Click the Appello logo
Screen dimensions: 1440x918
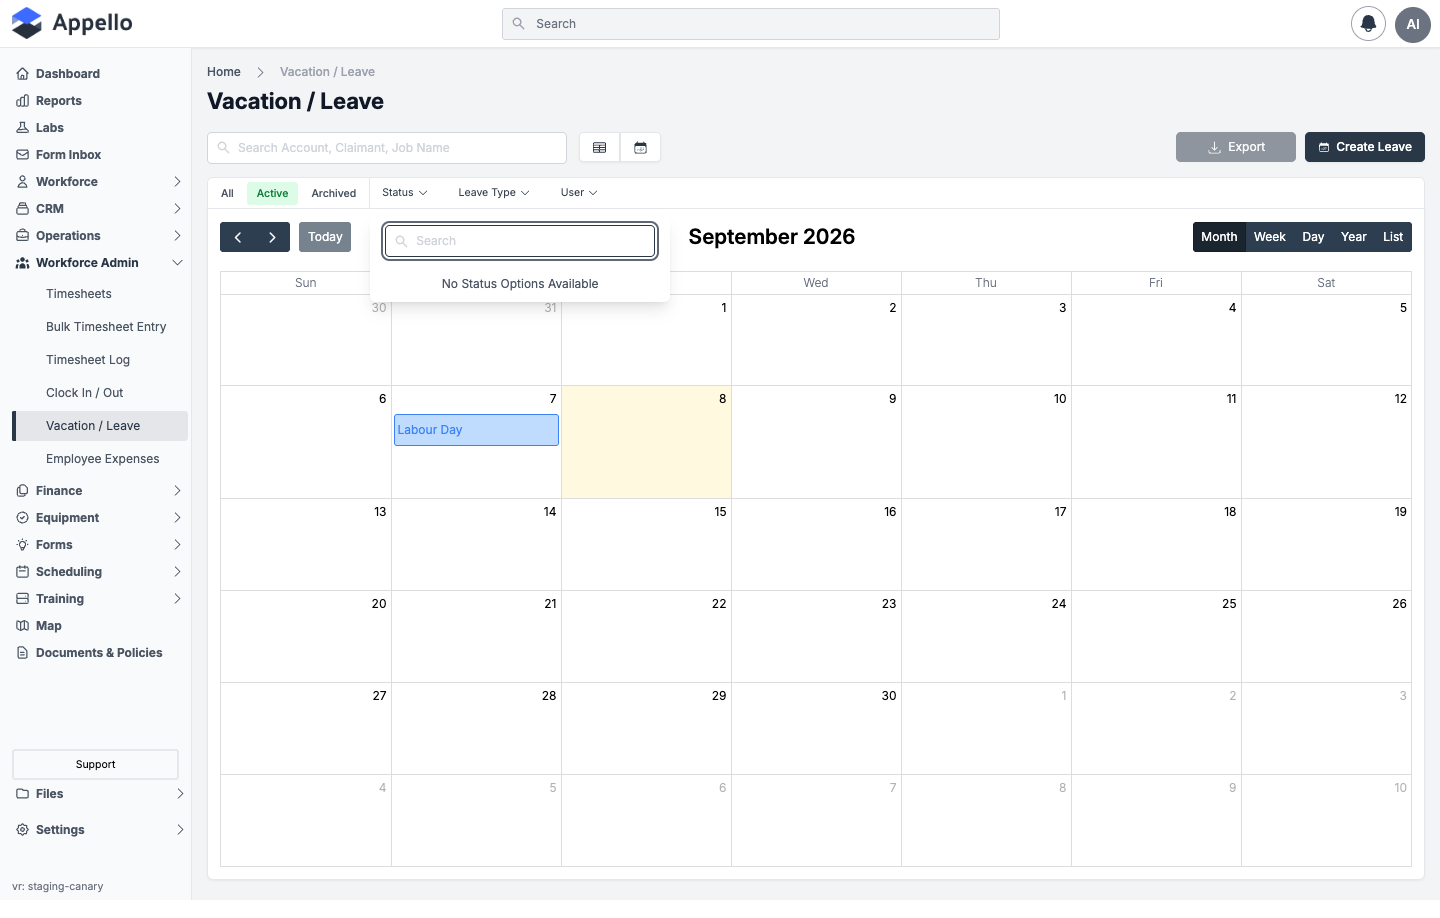click(x=72, y=23)
